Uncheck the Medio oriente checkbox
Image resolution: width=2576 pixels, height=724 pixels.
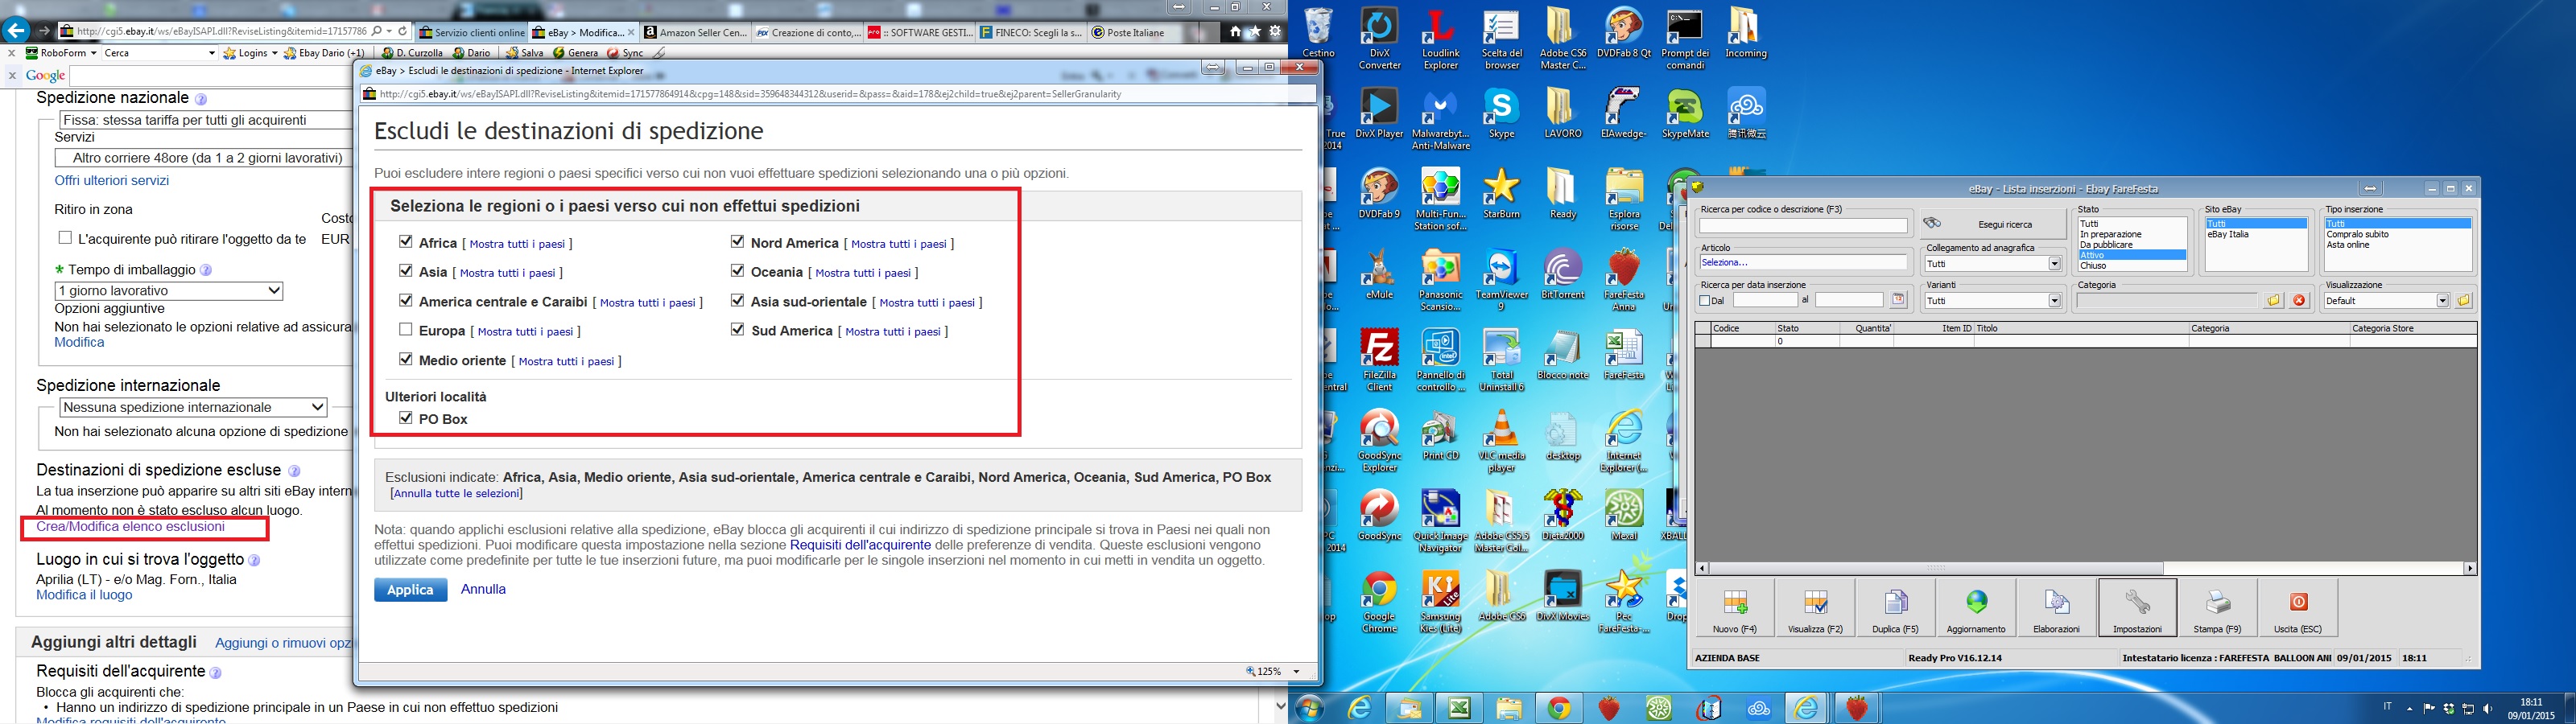(405, 359)
